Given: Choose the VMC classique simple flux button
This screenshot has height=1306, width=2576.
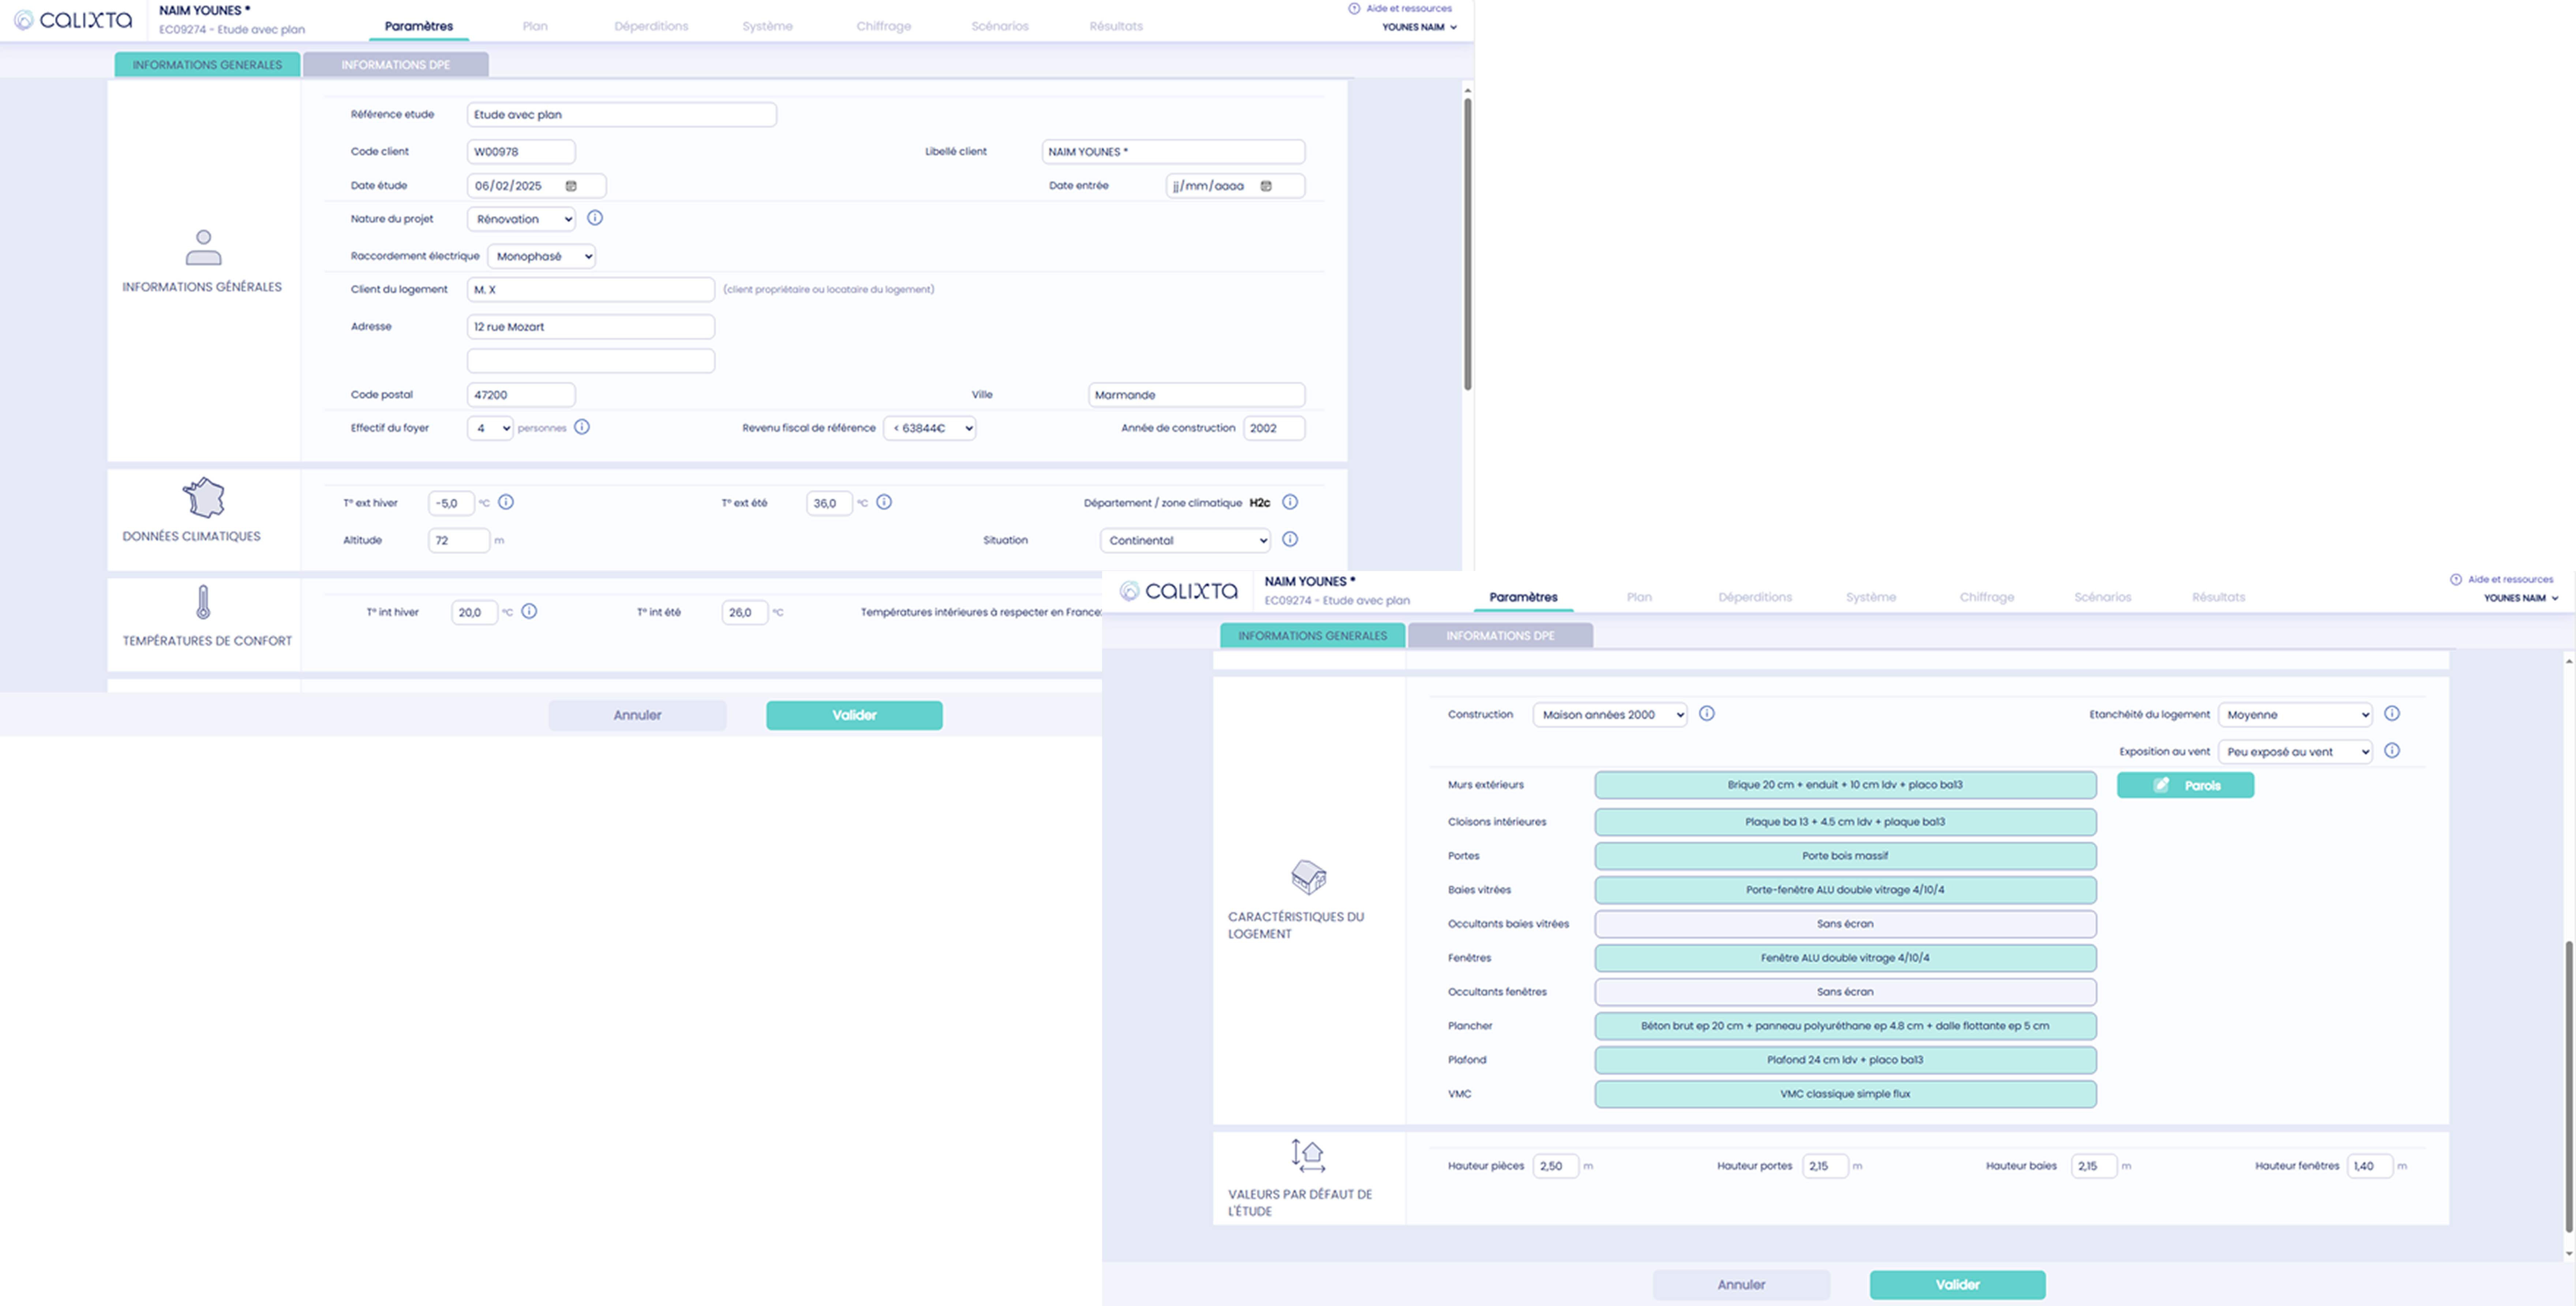Looking at the screenshot, I should pos(1845,1094).
